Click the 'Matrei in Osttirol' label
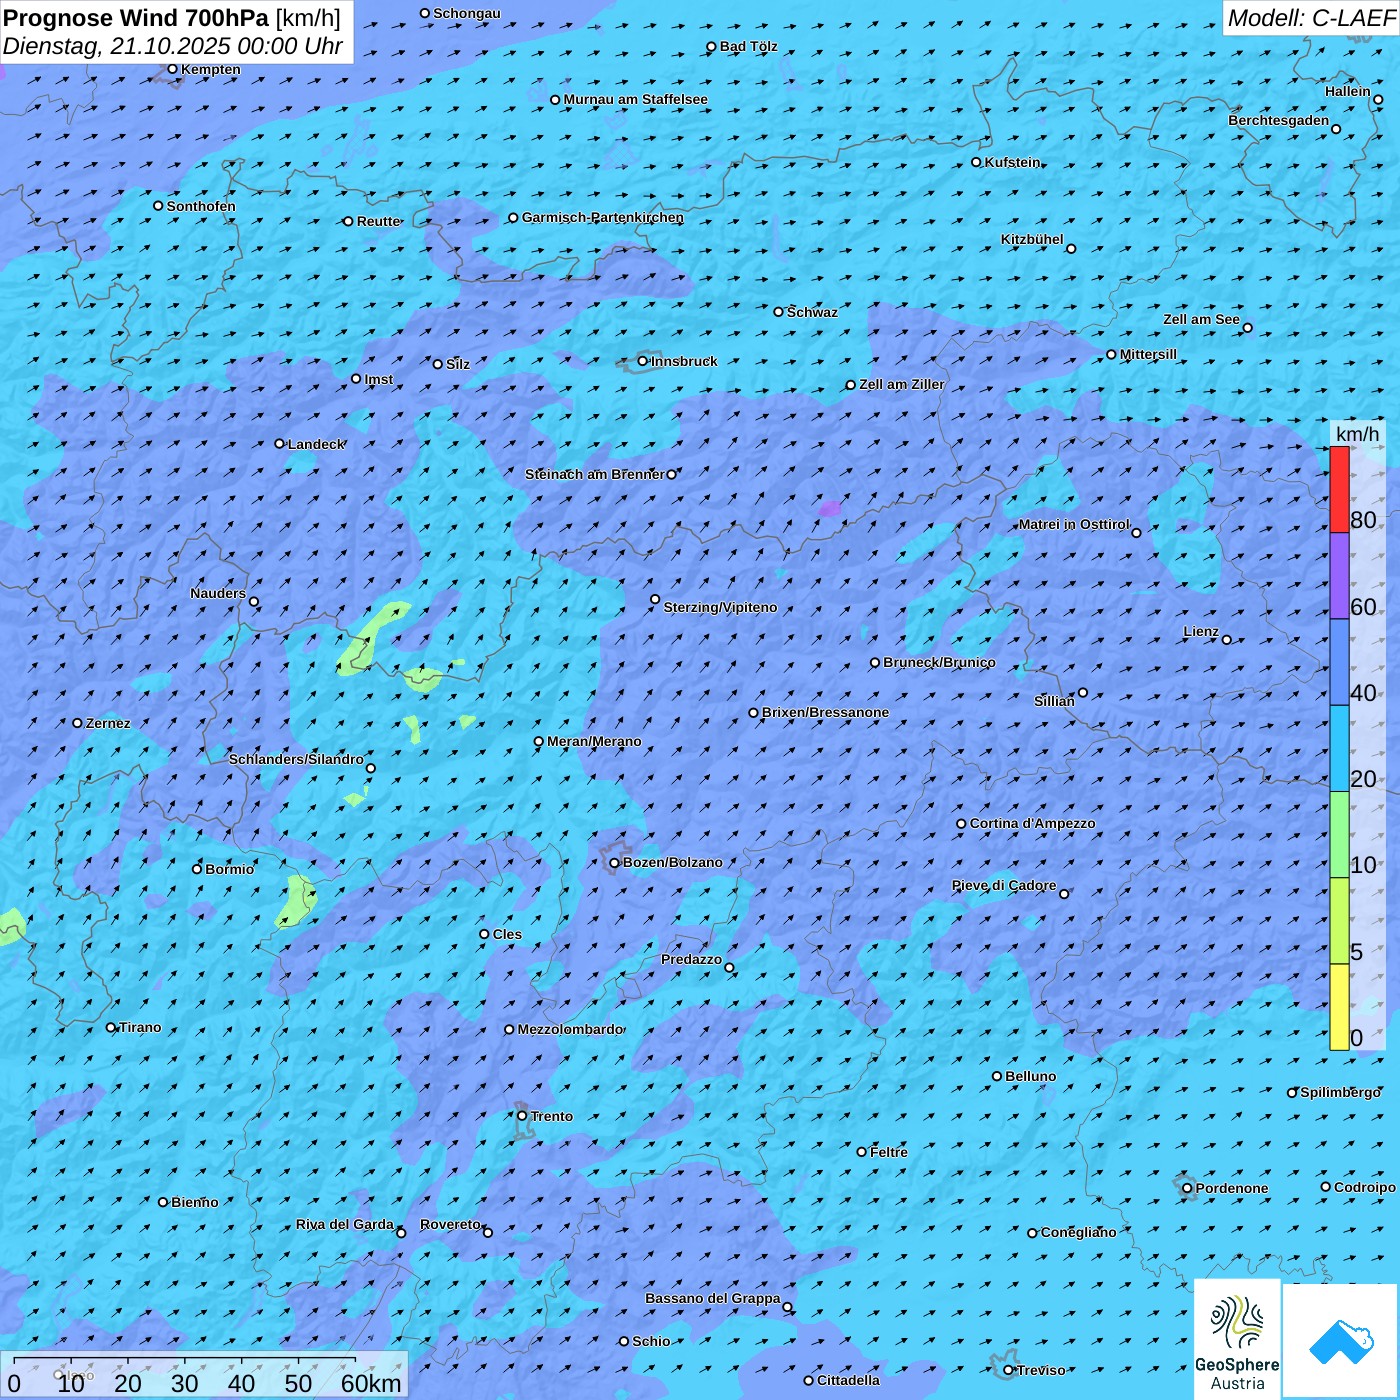 point(1074,524)
